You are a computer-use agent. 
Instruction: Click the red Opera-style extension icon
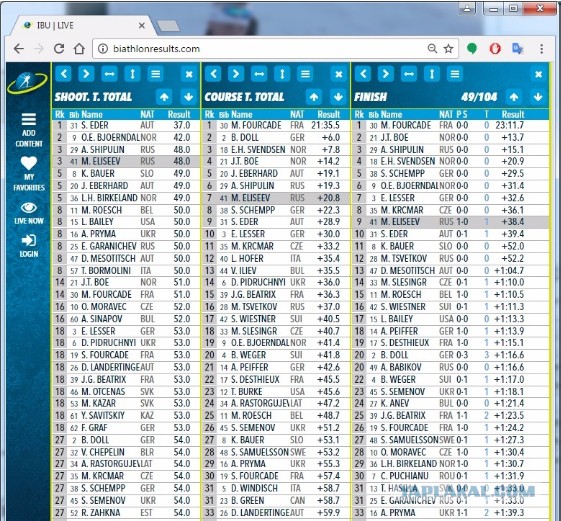point(495,48)
